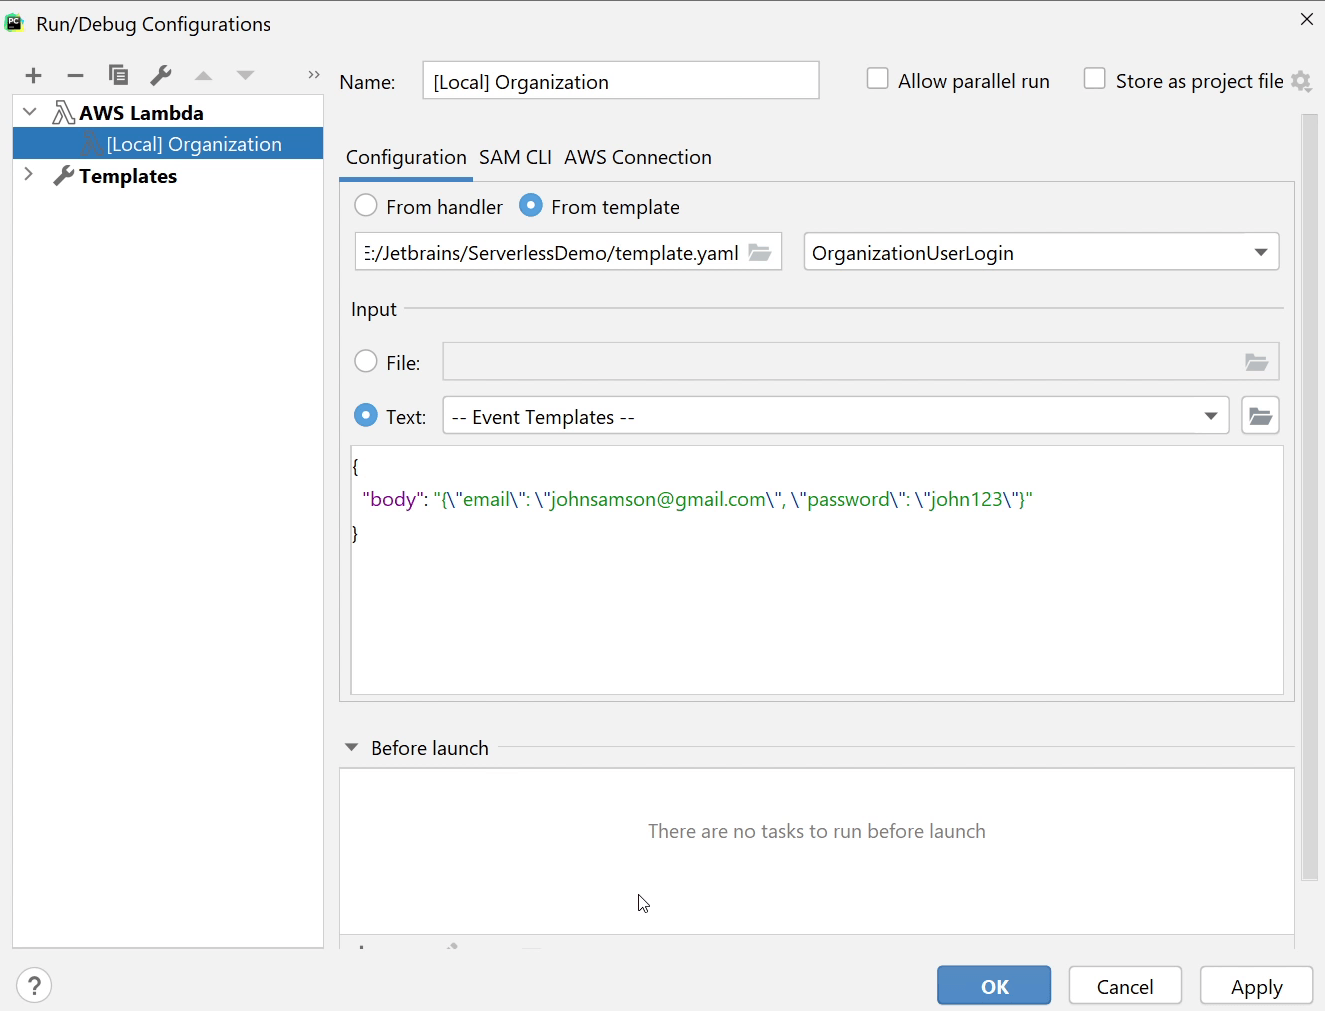This screenshot has width=1325, height=1011.
Task: Move configuration down the list
Action: 245,74
